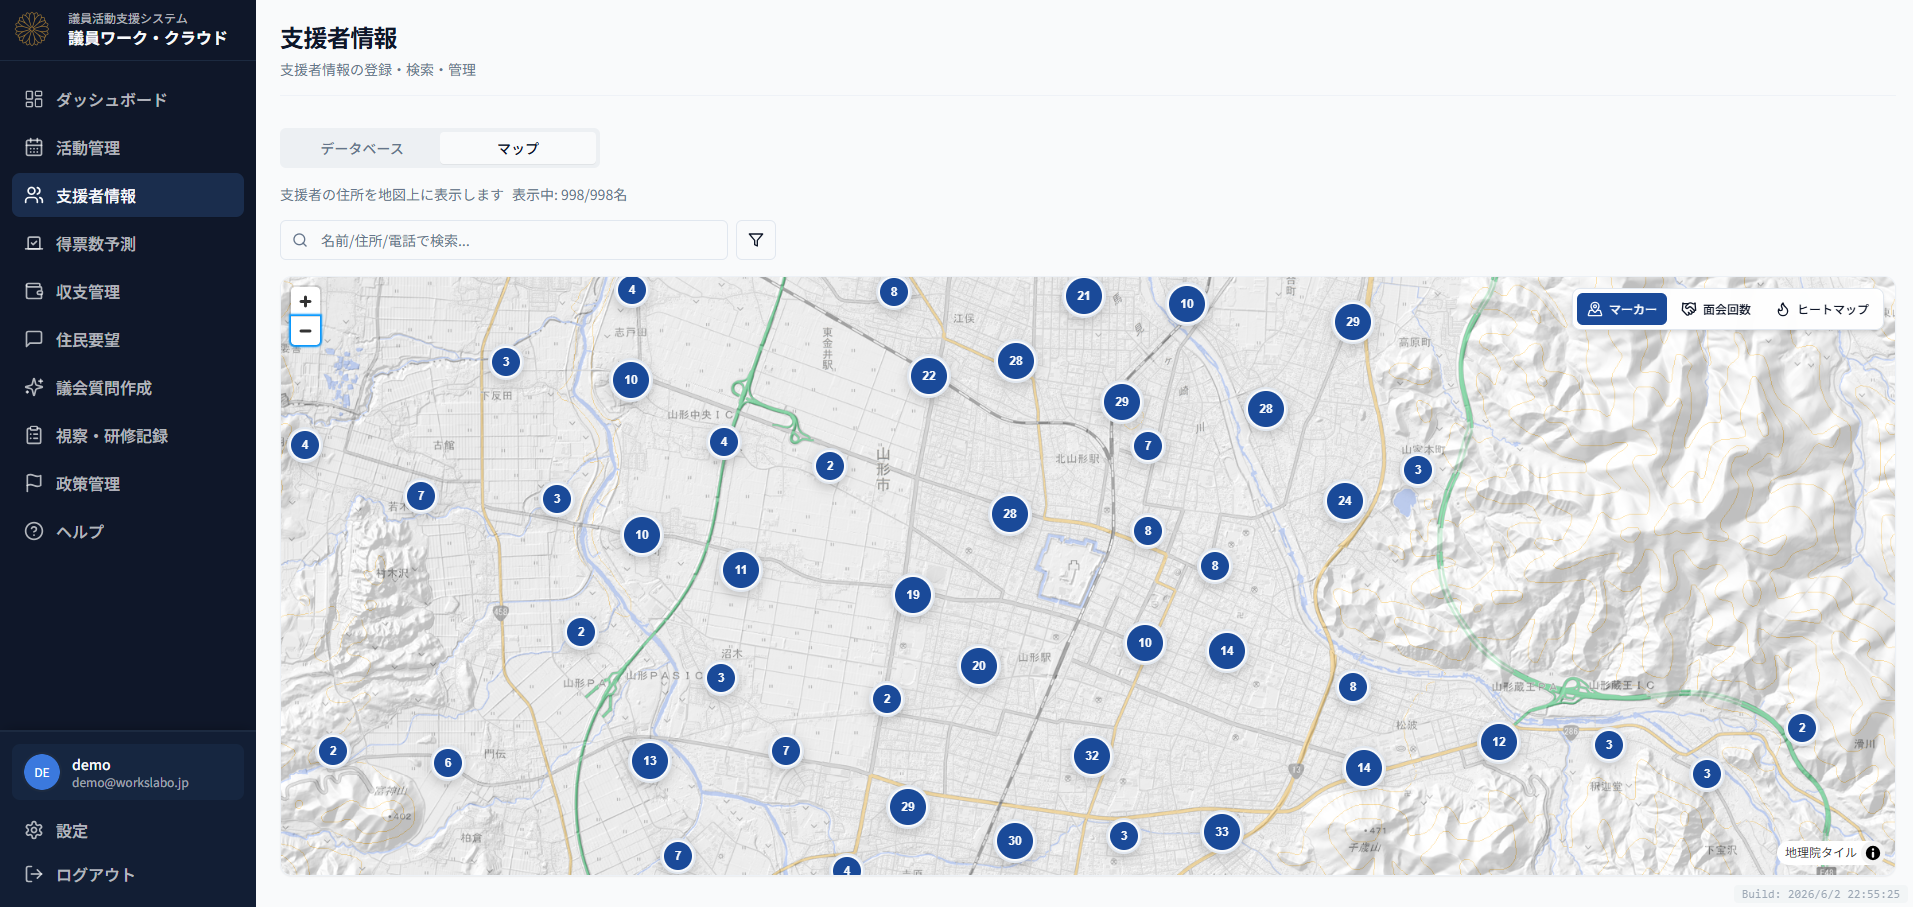1913x907 pixels.
Task: Open 活動管理 text in sidebar
Action: click(88, 148)
